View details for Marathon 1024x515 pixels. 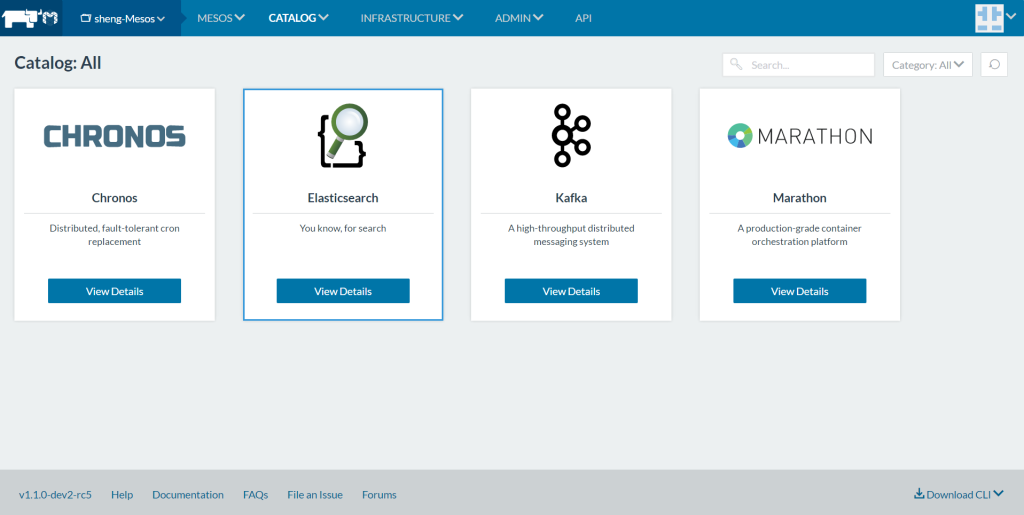799,291
